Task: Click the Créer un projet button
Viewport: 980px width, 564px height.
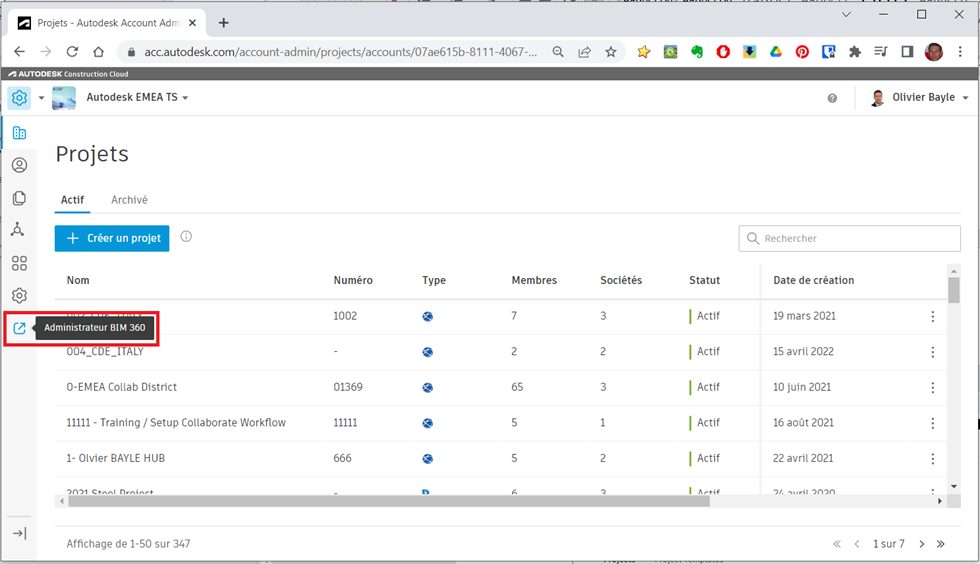Action: pos(112,238)
